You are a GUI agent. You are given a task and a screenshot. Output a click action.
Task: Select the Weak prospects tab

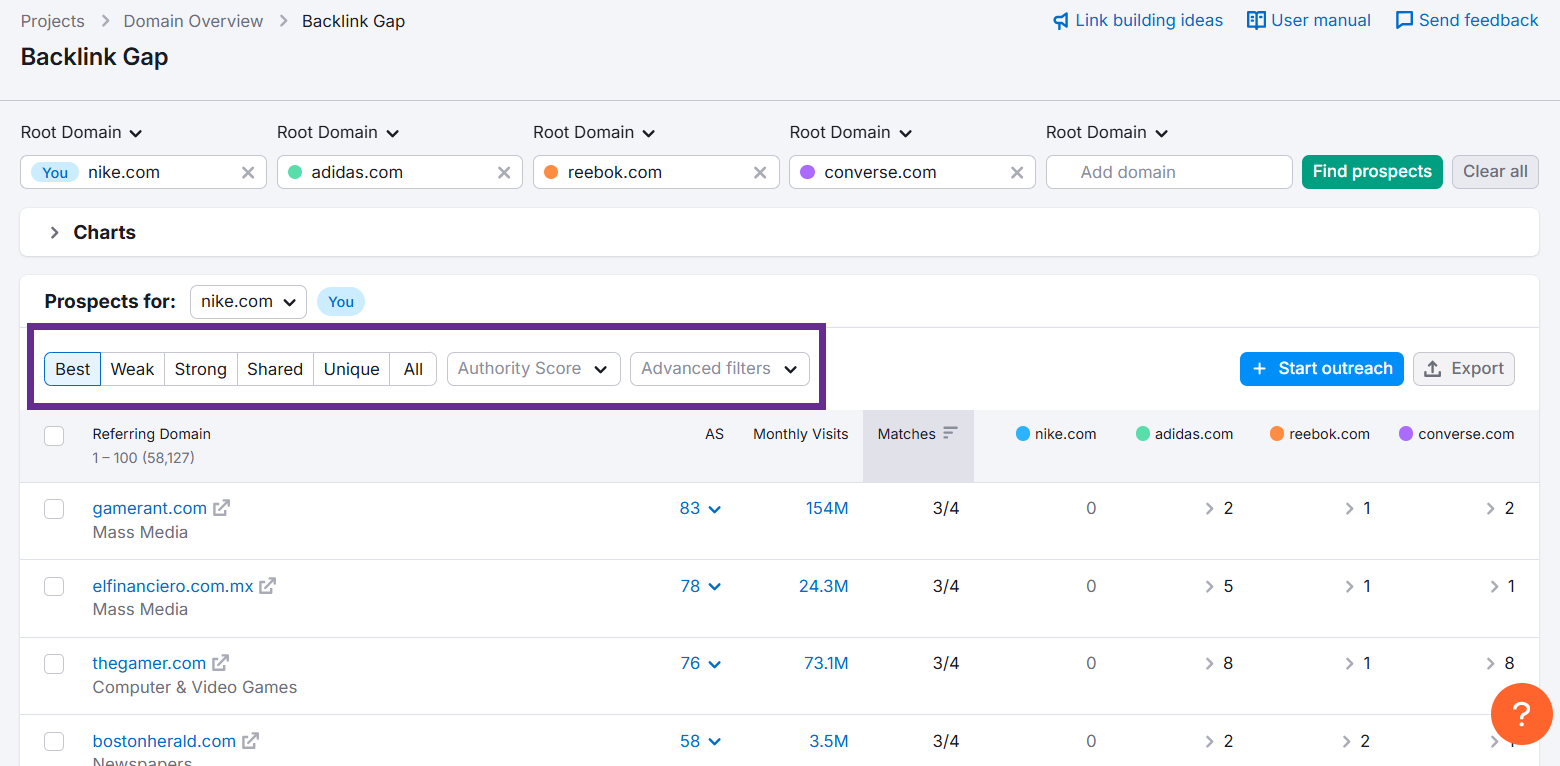point(132,369)
